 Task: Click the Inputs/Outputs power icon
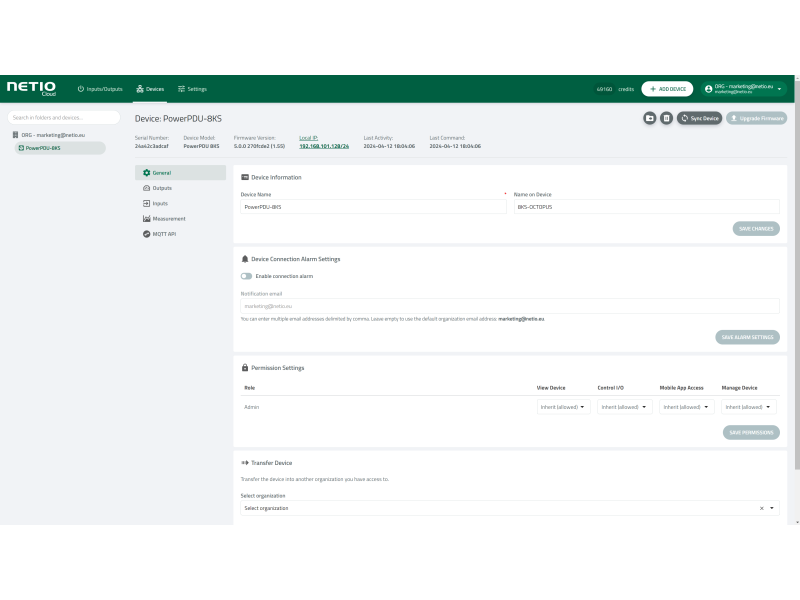click(x=81, y=89)
